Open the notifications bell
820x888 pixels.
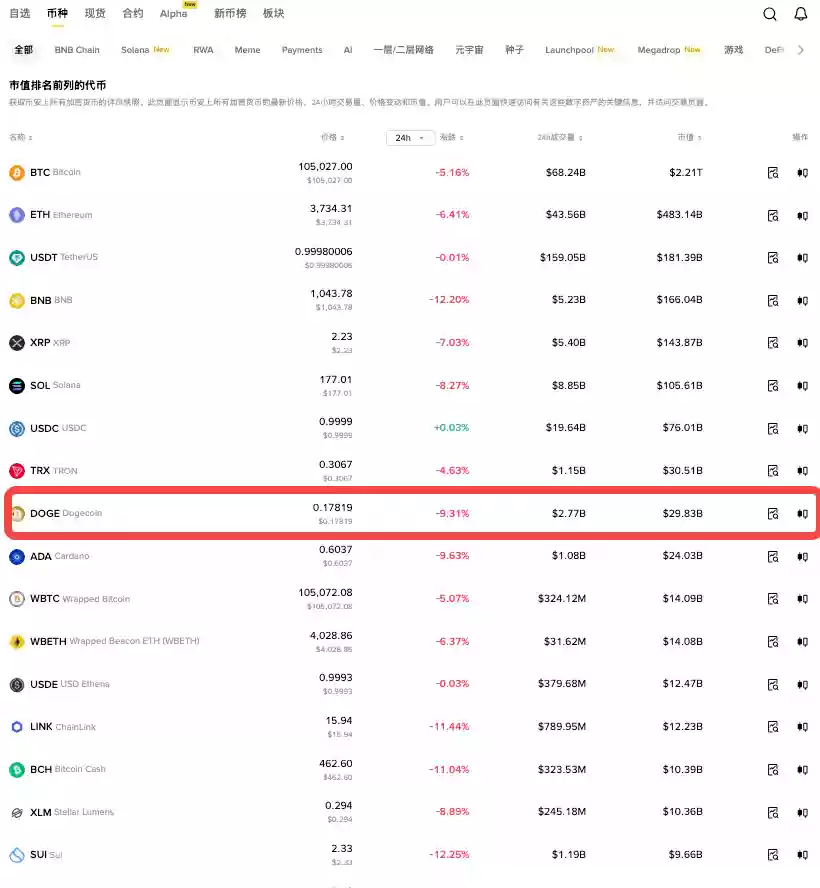pyautogui.click(x=801, y=14)
